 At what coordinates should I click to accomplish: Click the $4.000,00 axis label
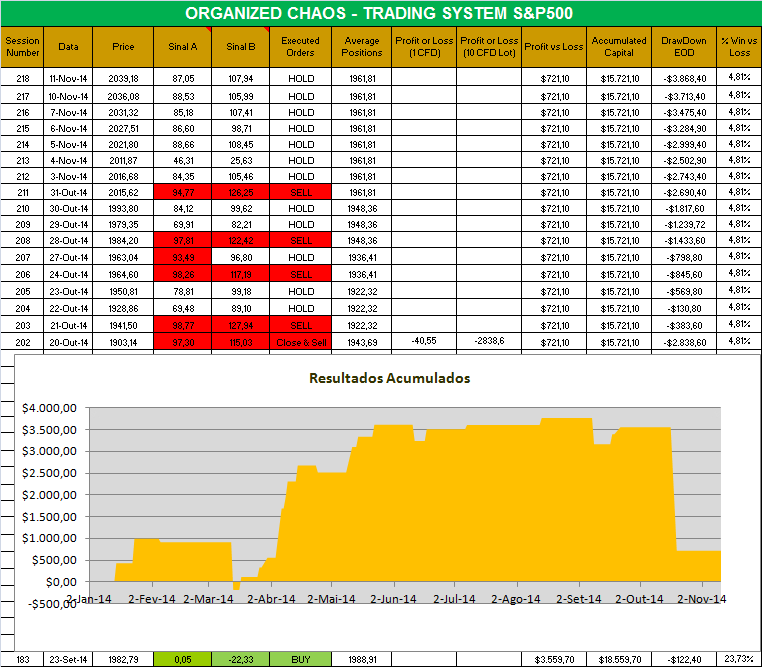click(x=49, y=408)
